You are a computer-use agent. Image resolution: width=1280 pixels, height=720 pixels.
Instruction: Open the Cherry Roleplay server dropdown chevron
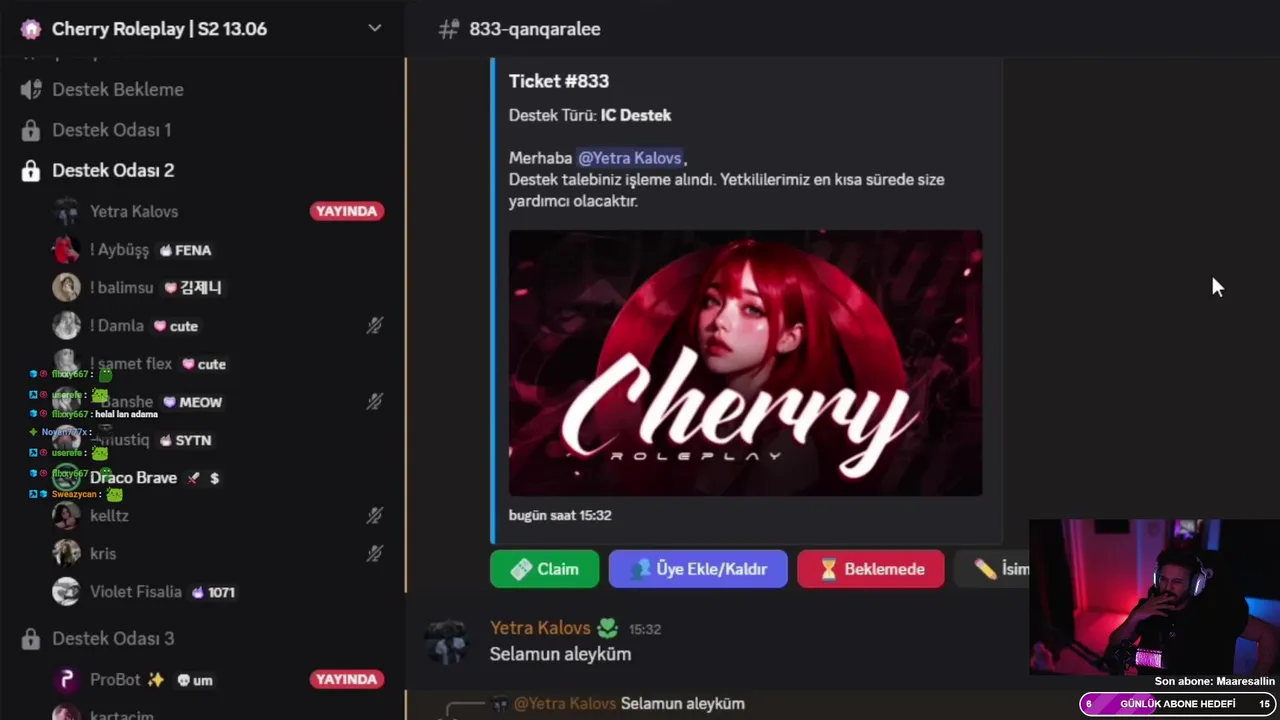(x=375, y=28)
